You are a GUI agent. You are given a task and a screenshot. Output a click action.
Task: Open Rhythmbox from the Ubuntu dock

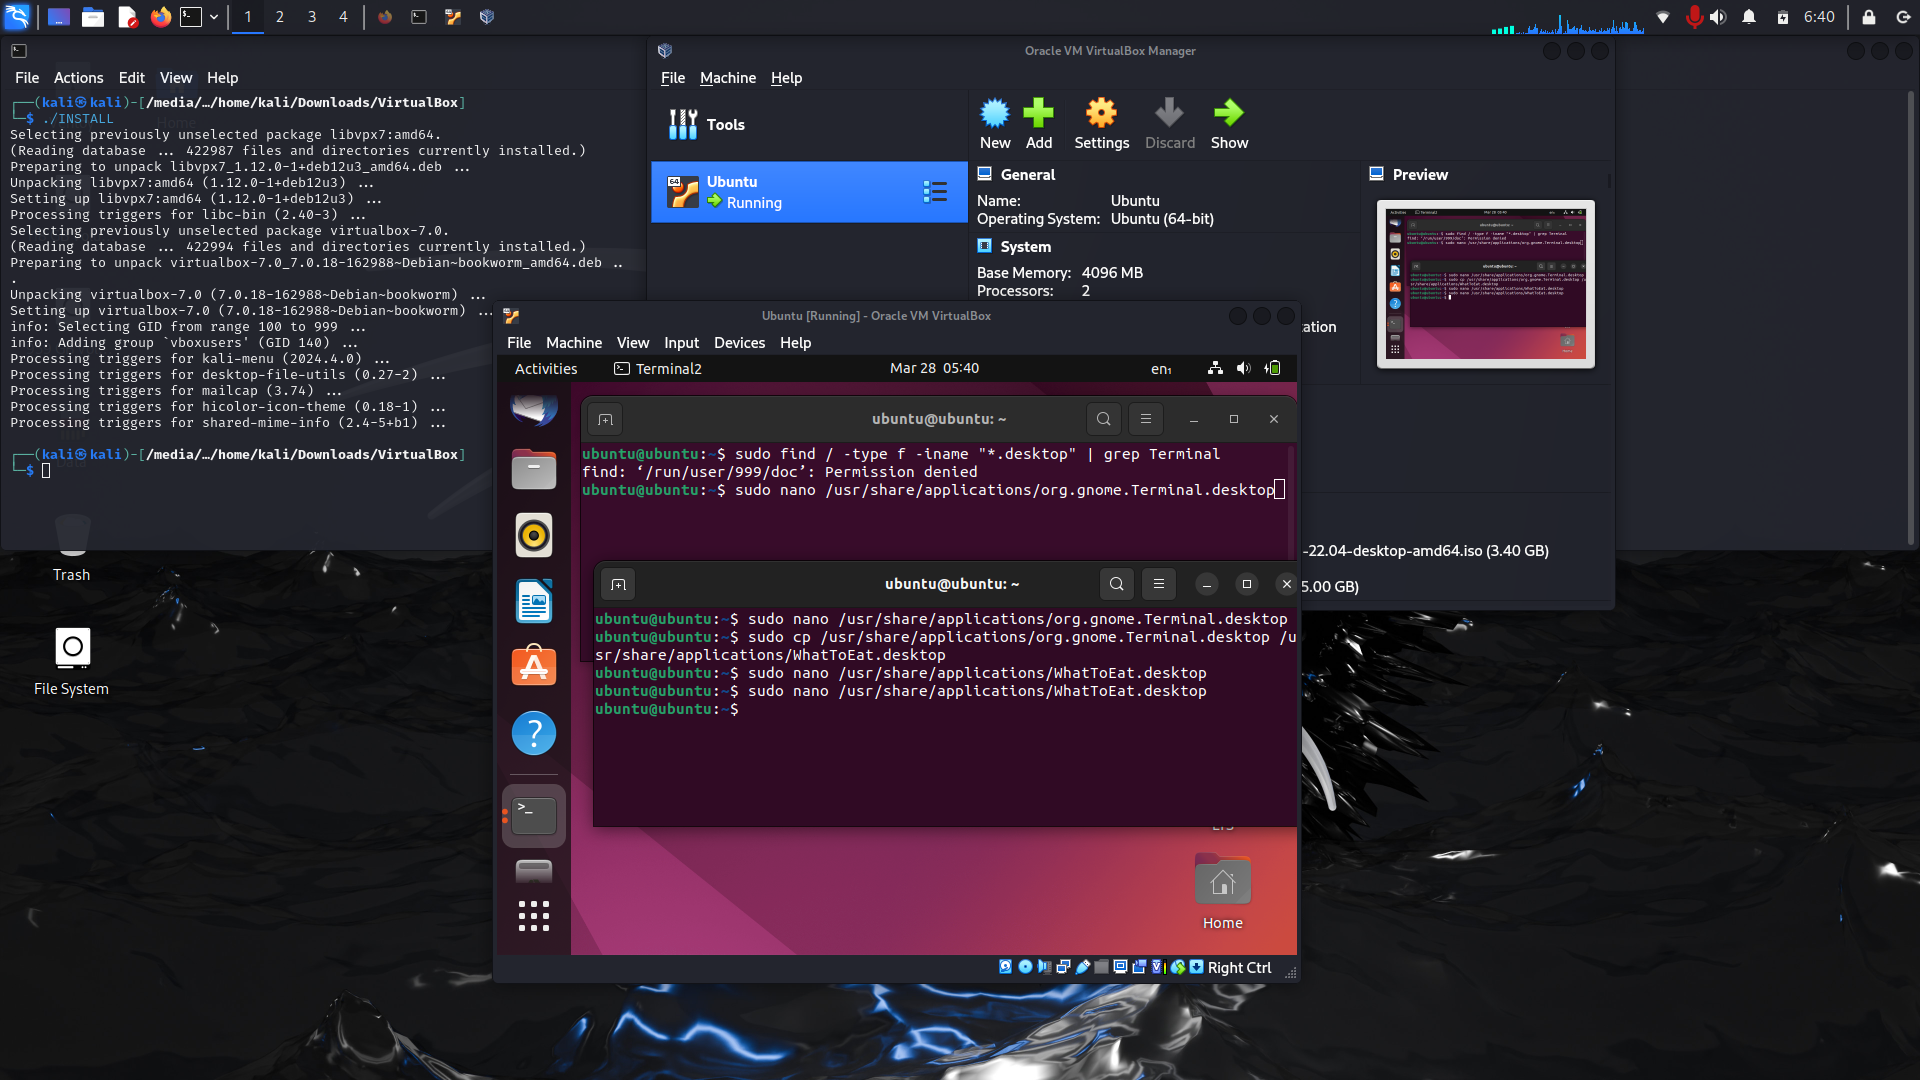534,536
